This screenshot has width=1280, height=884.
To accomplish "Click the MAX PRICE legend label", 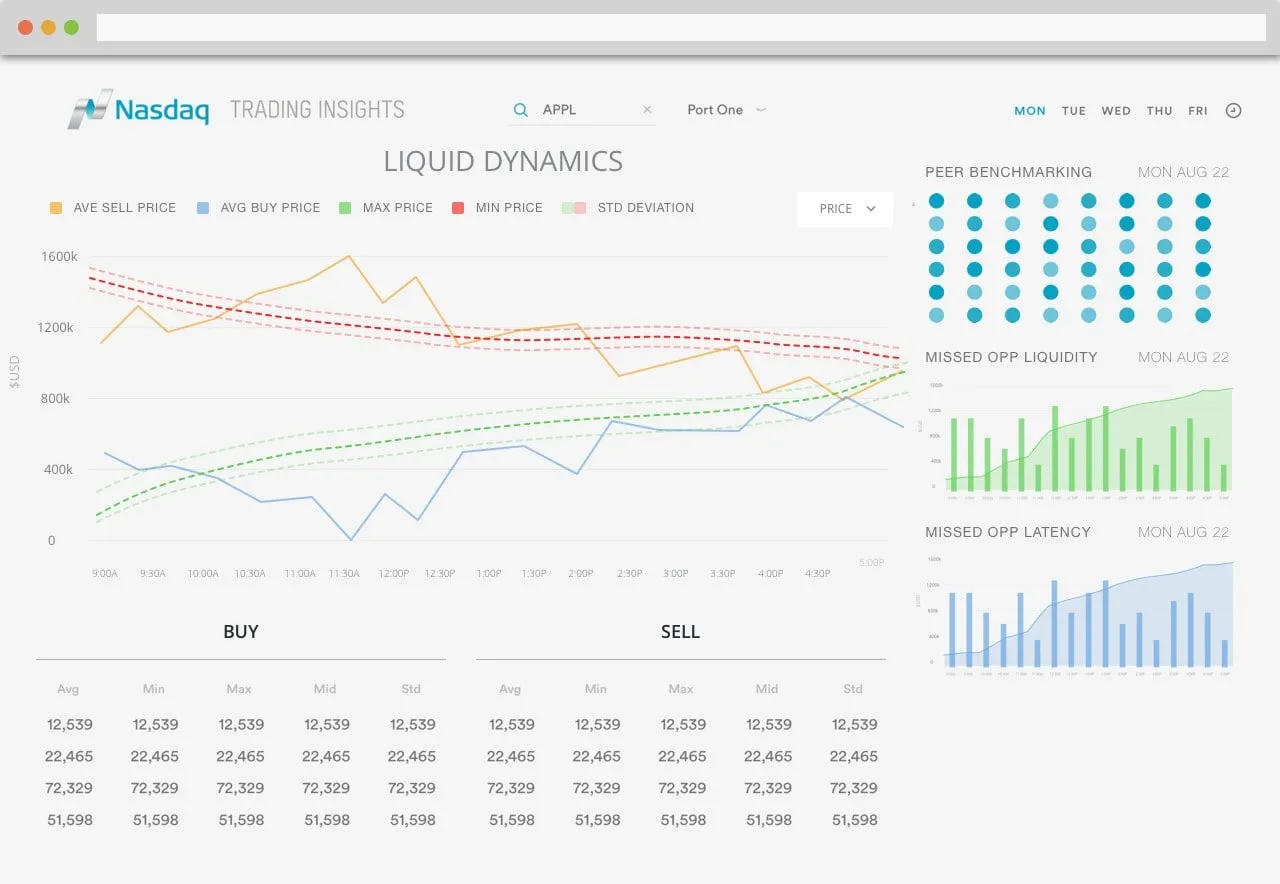I will [x=398, y=208].
